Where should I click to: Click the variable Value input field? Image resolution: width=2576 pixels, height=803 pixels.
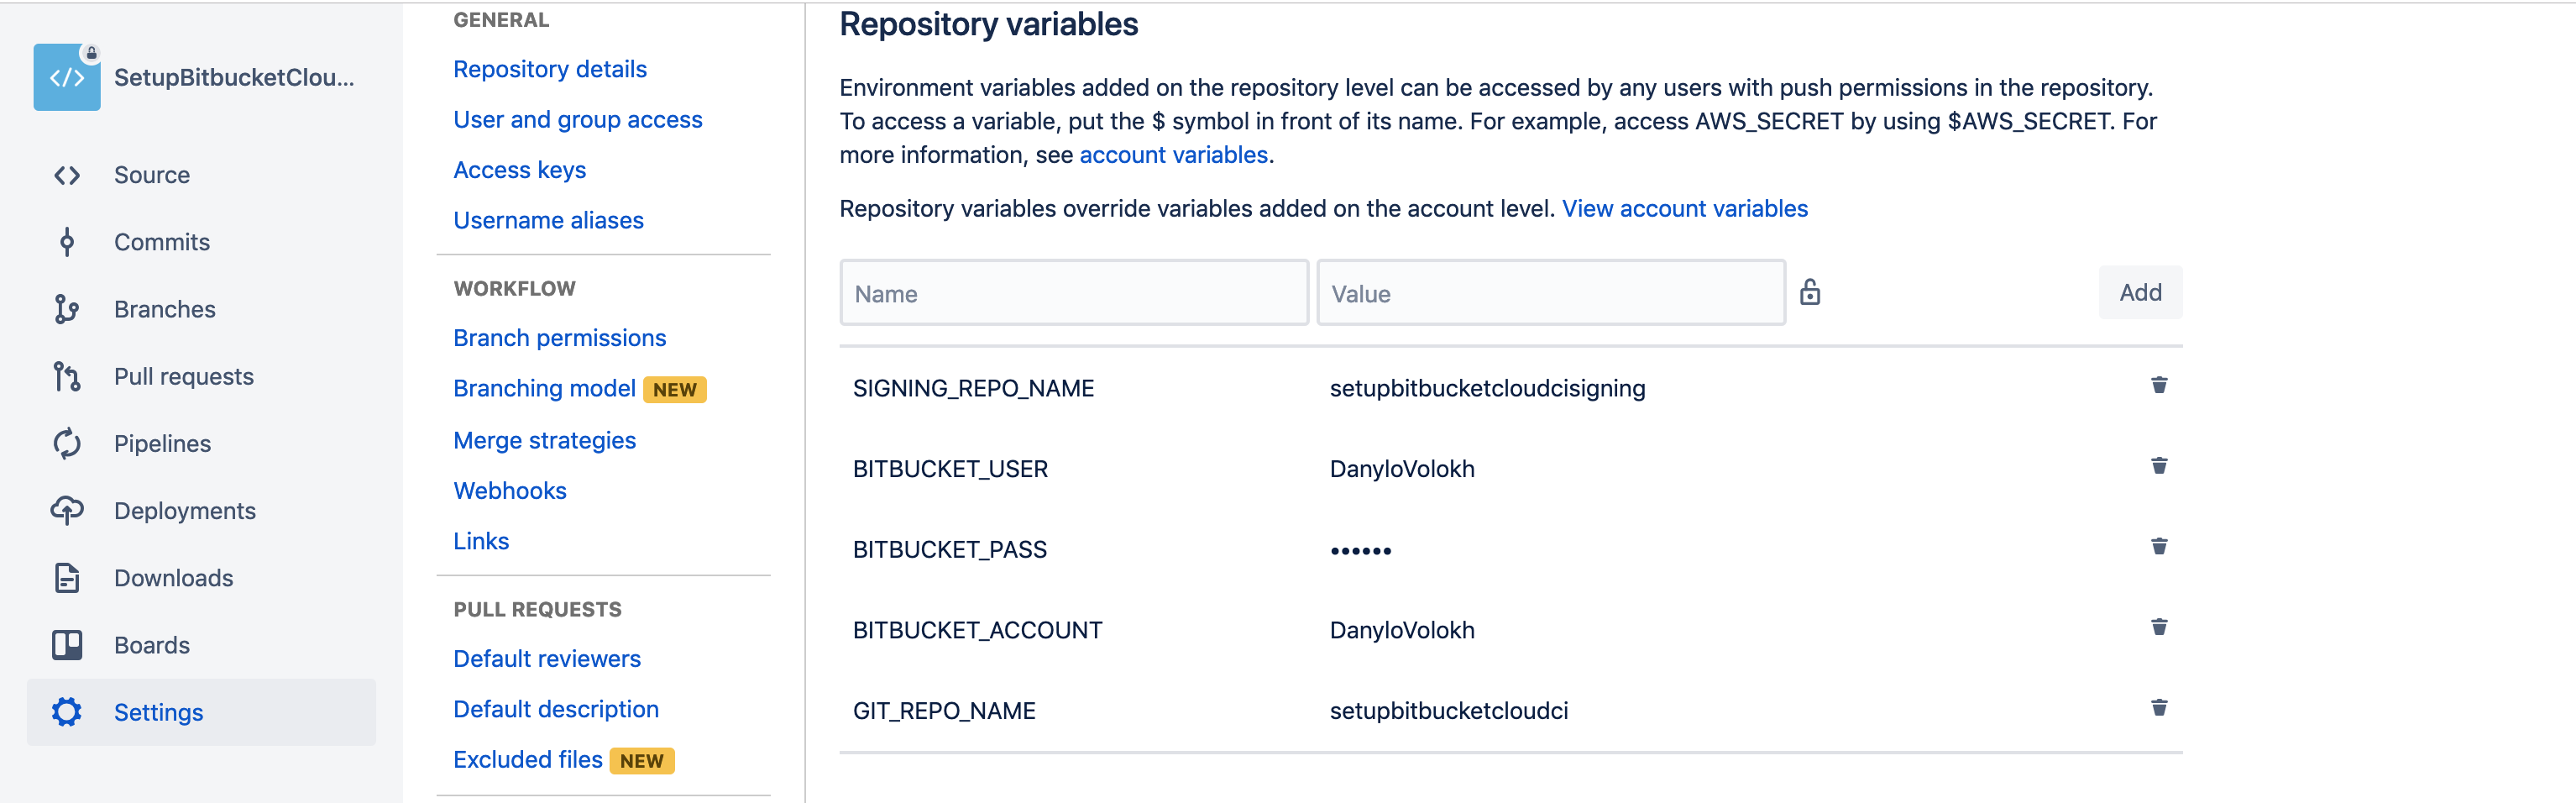tap(1550, 294)
